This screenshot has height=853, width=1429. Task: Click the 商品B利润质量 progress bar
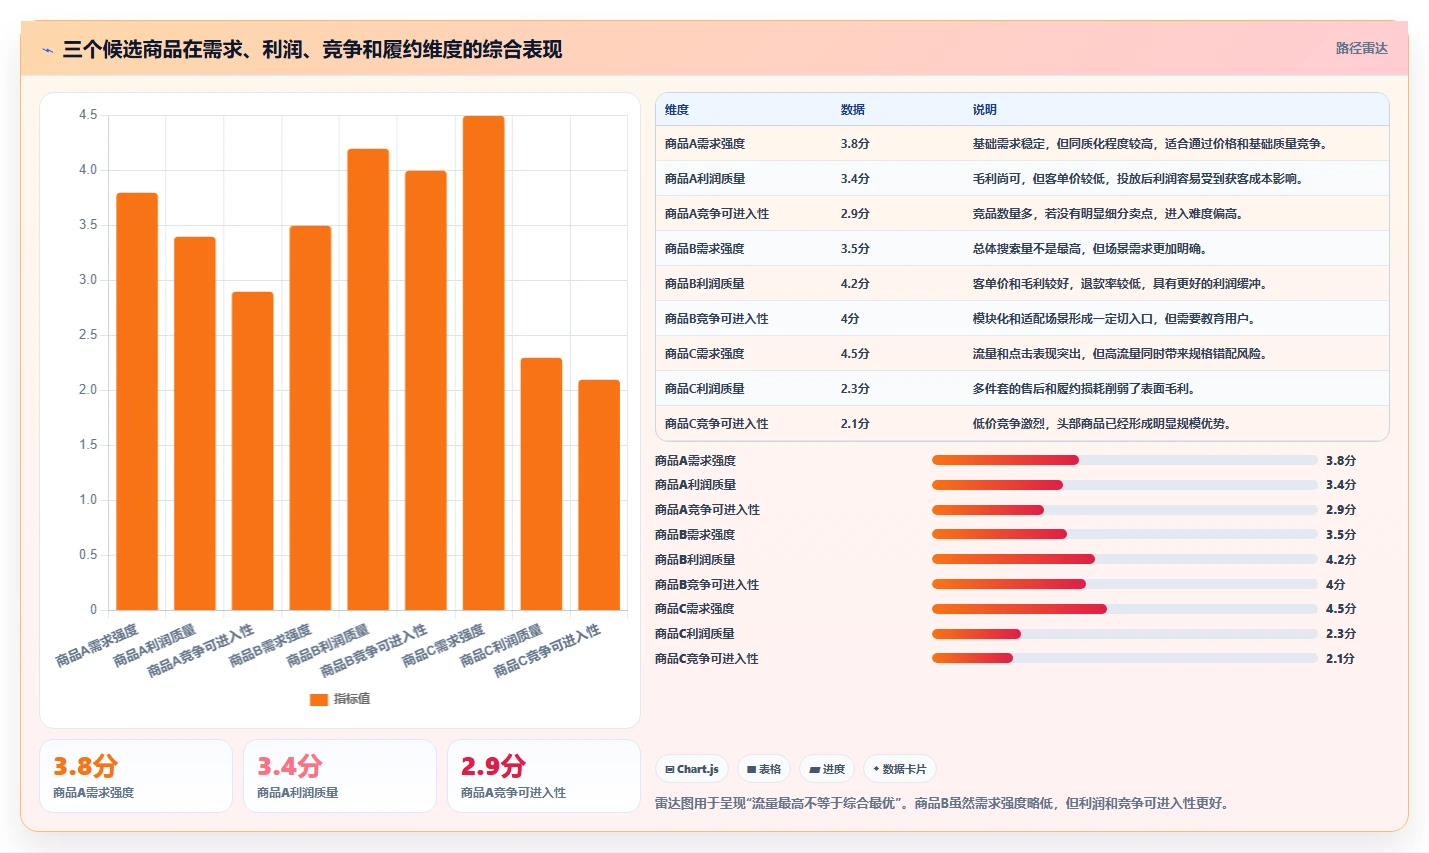[x=1124, y=559]
